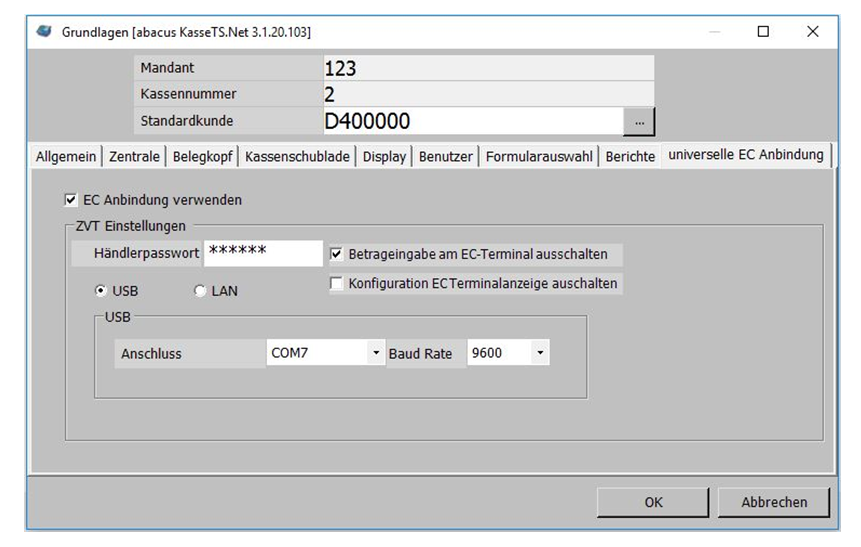861x547 pixels.
Task: Select the LAN connection radio button
Action: [x=200, y=291]
